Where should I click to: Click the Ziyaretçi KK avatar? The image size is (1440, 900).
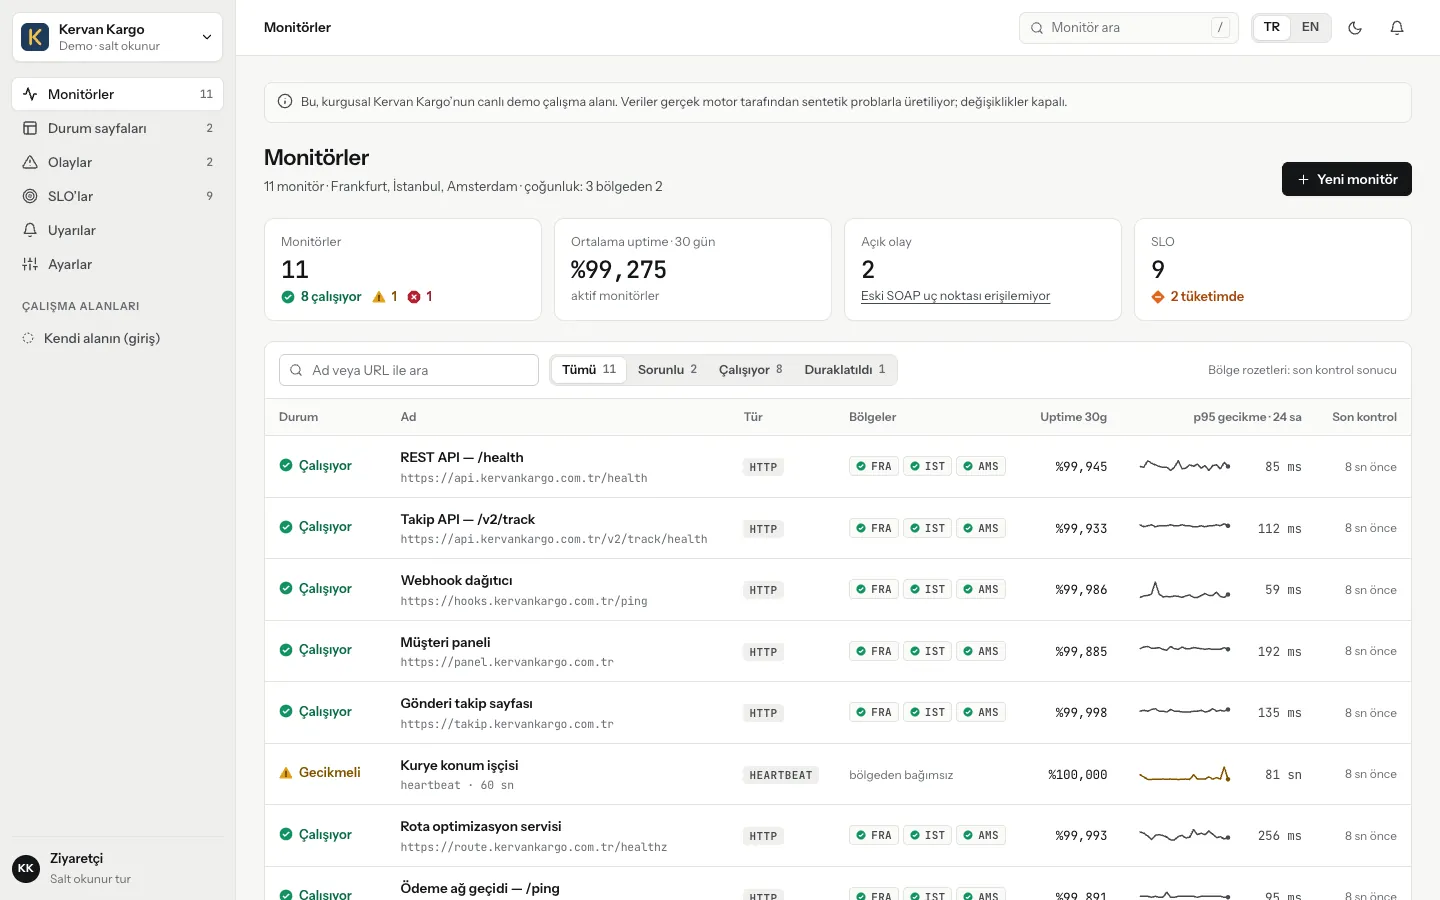point(26,869)
